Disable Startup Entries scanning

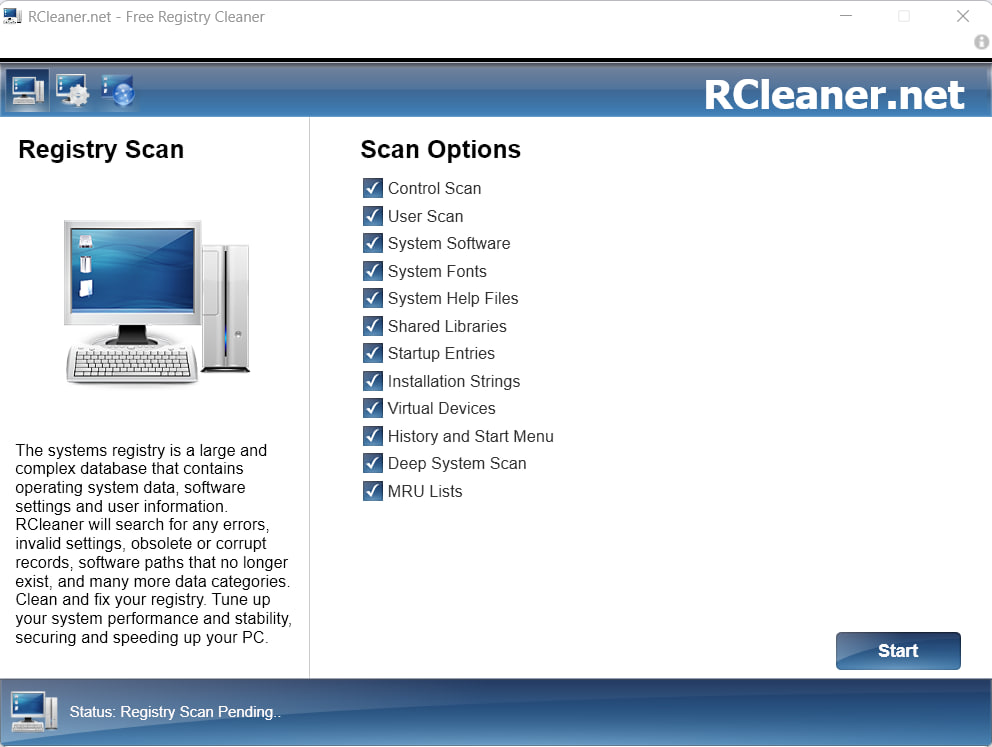(x=373, y=353)
